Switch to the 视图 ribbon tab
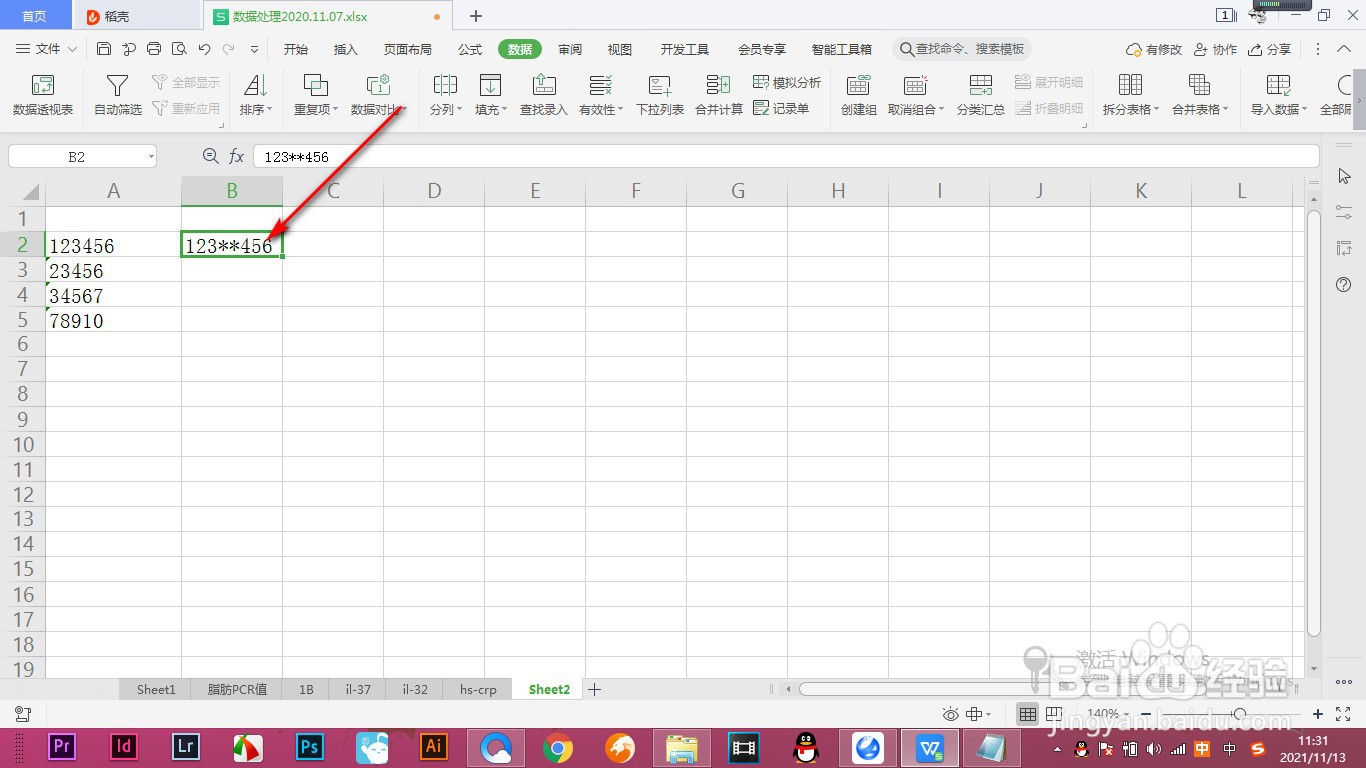 coord(620,49)
